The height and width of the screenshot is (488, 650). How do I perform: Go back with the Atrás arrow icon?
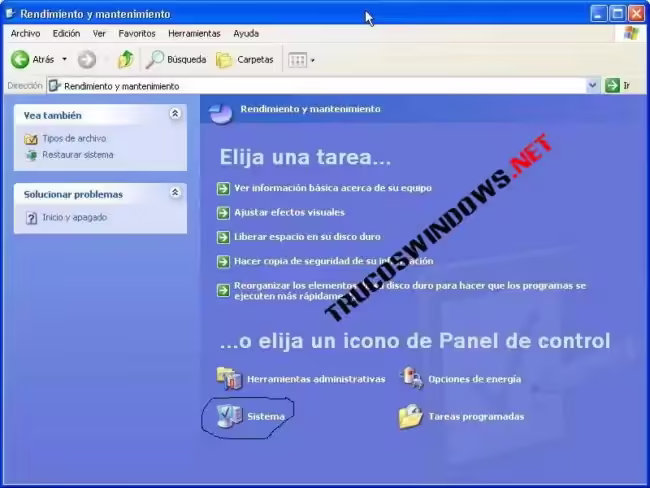[x=19, y=60]
